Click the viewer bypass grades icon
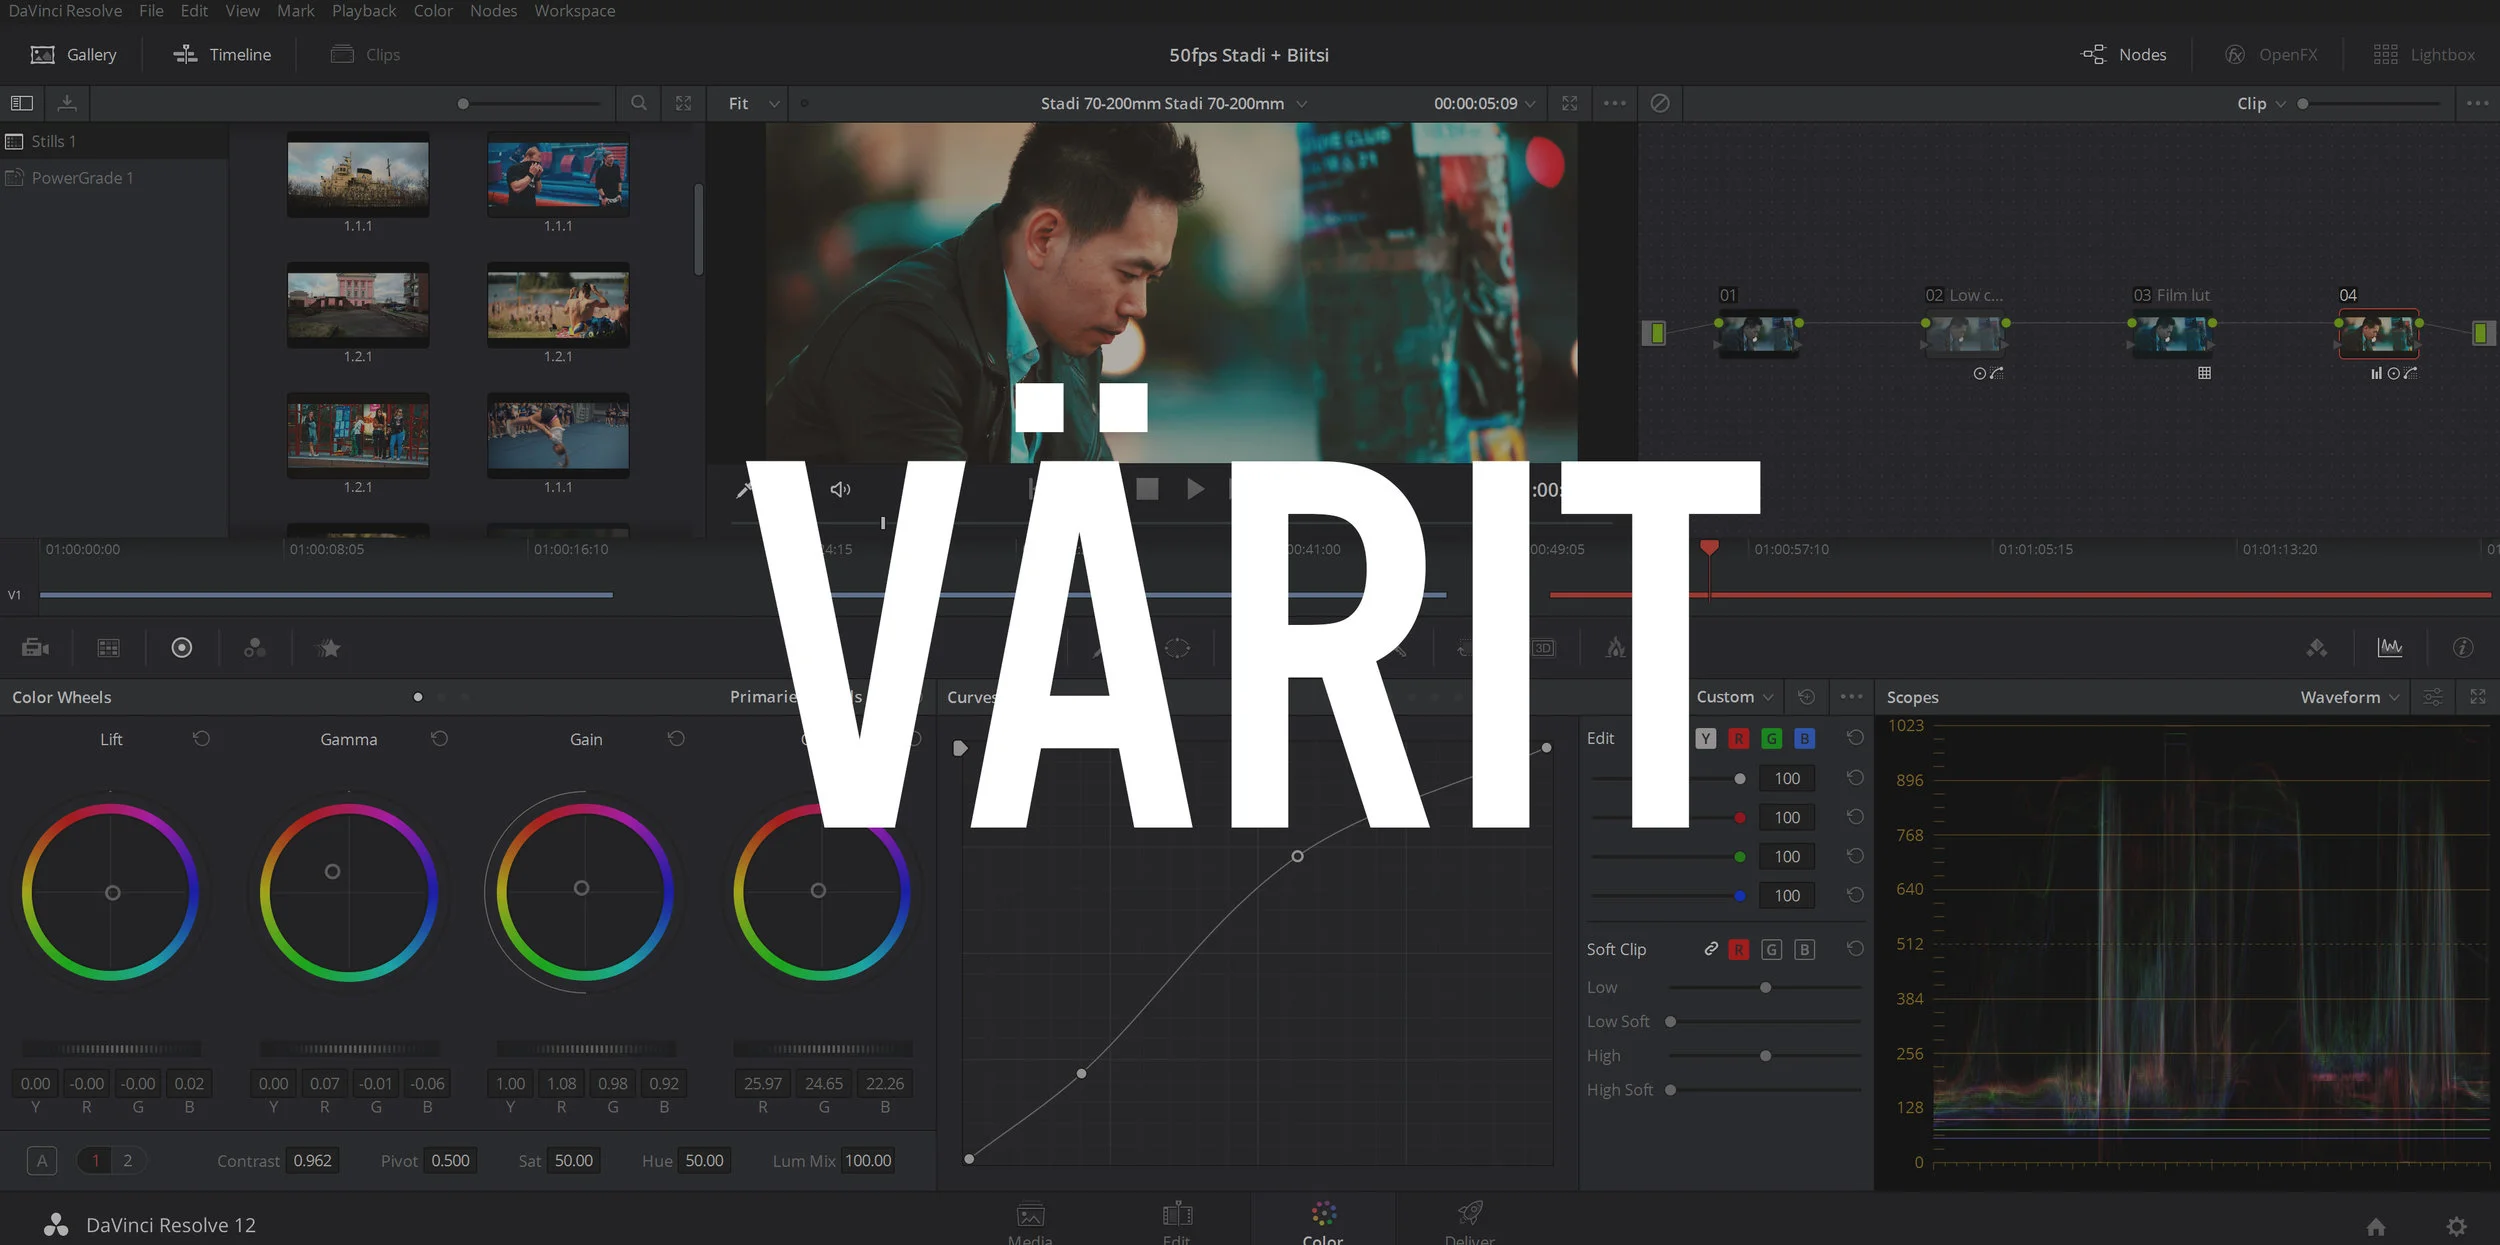2500x1245 pixels. click(x=1660, y=103)
